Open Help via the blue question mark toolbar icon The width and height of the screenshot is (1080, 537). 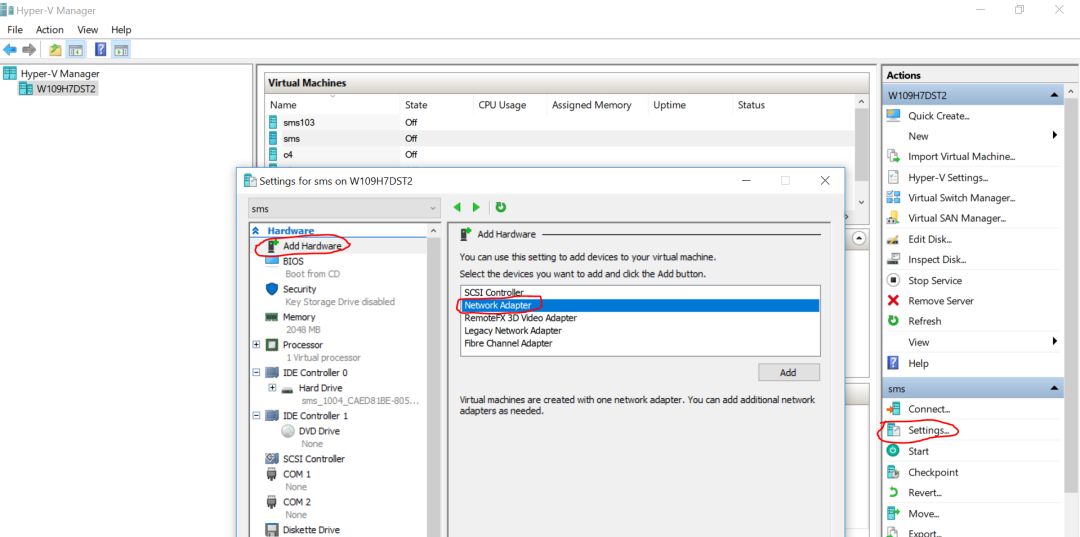[101, 50]
